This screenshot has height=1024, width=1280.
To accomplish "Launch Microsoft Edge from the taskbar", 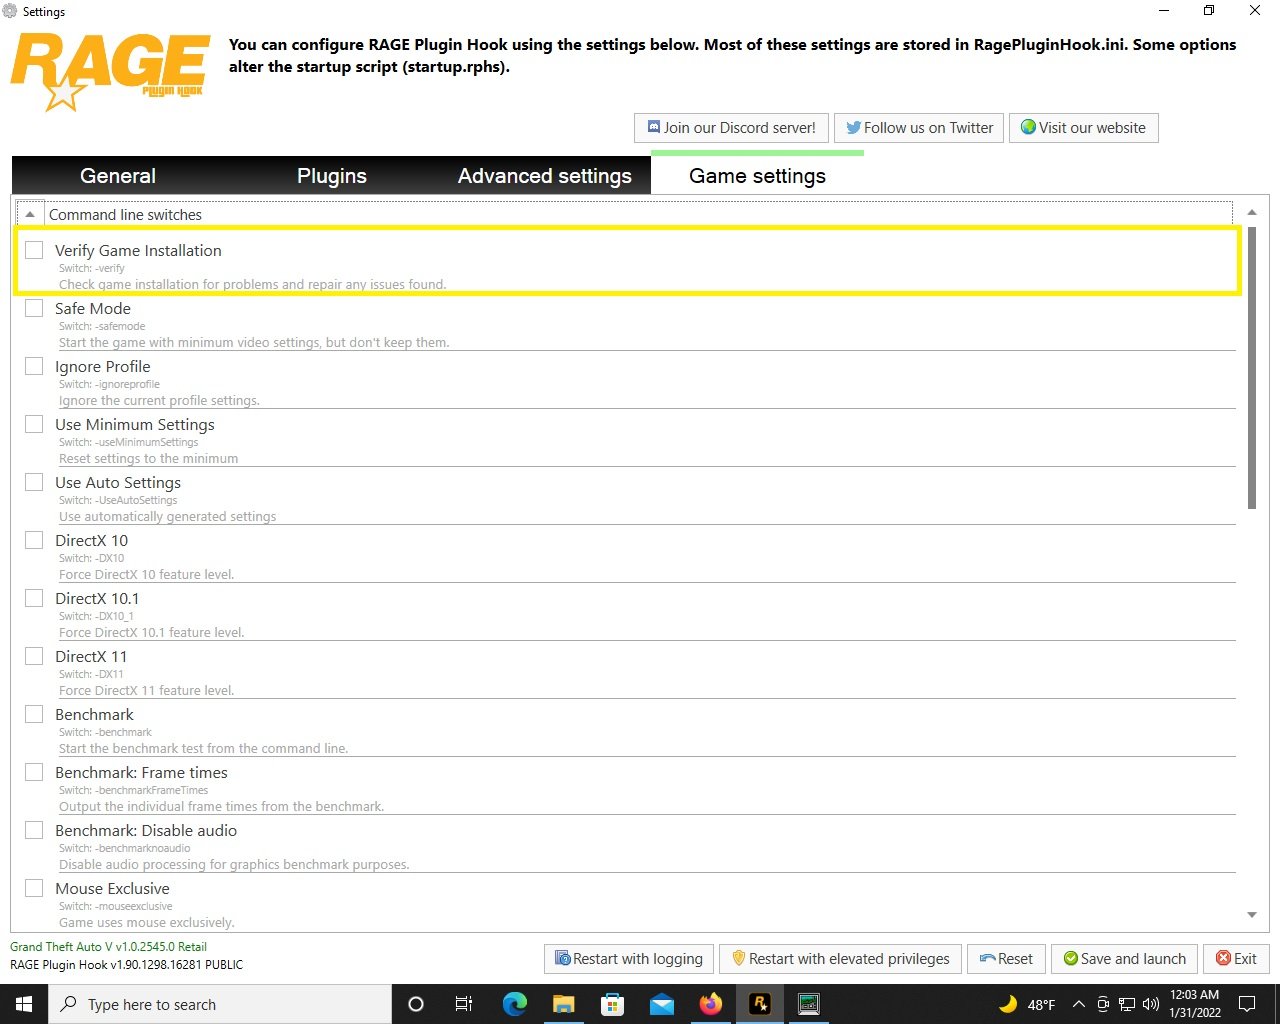I will (x=515, y=1004).
